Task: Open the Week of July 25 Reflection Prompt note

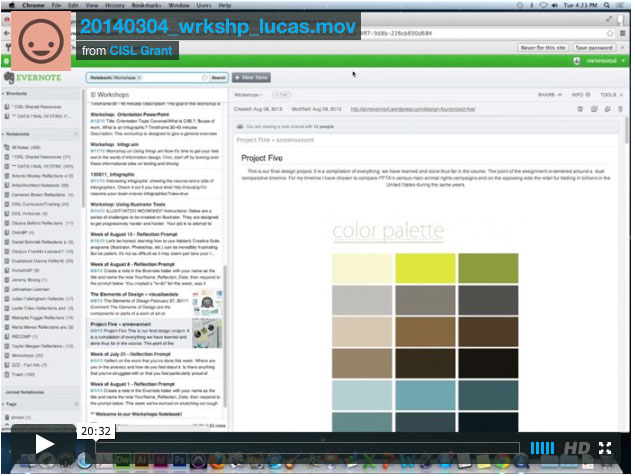Action: tap(155, 364)
